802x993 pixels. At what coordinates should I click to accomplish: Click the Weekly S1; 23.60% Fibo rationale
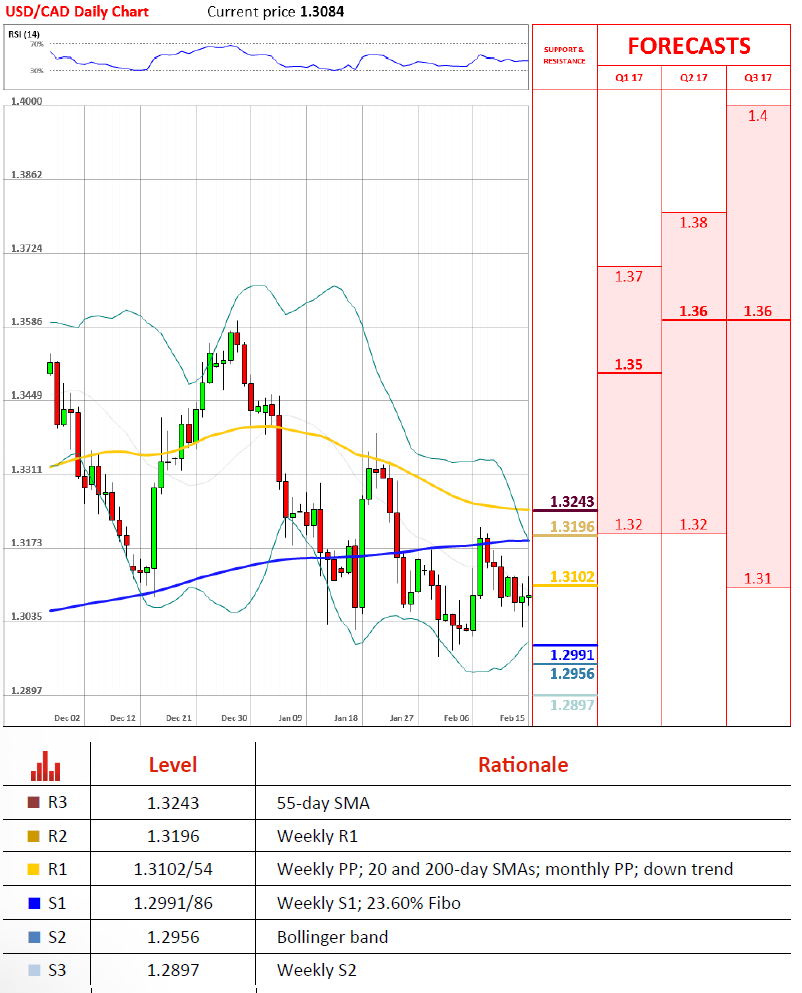pos(369,903)
